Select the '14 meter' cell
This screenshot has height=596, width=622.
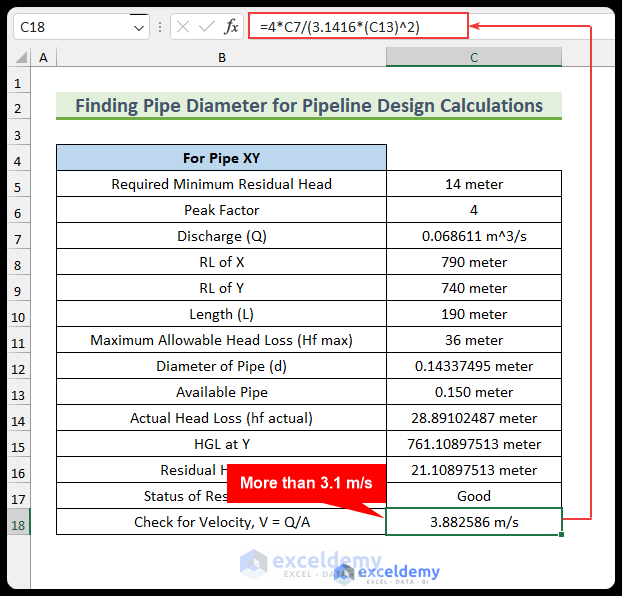pos(474,184)
